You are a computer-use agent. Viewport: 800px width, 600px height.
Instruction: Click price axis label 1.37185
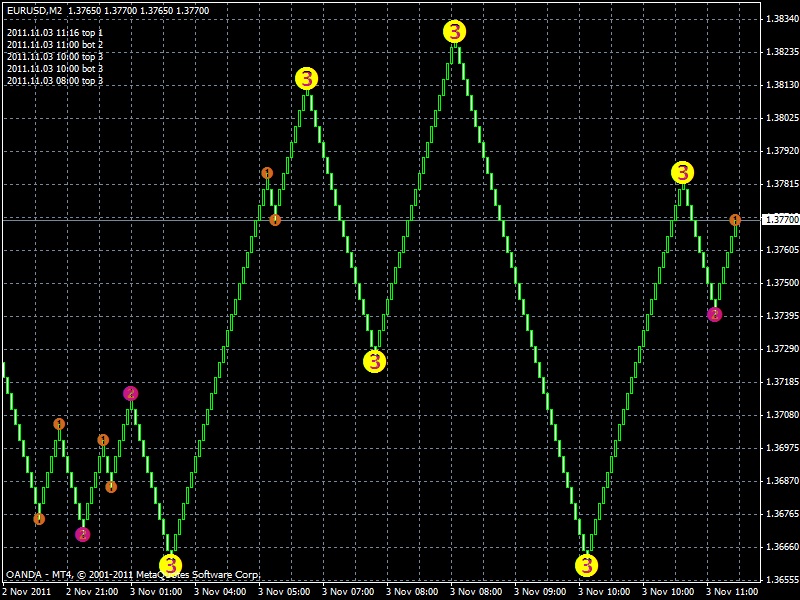(782, 382)
